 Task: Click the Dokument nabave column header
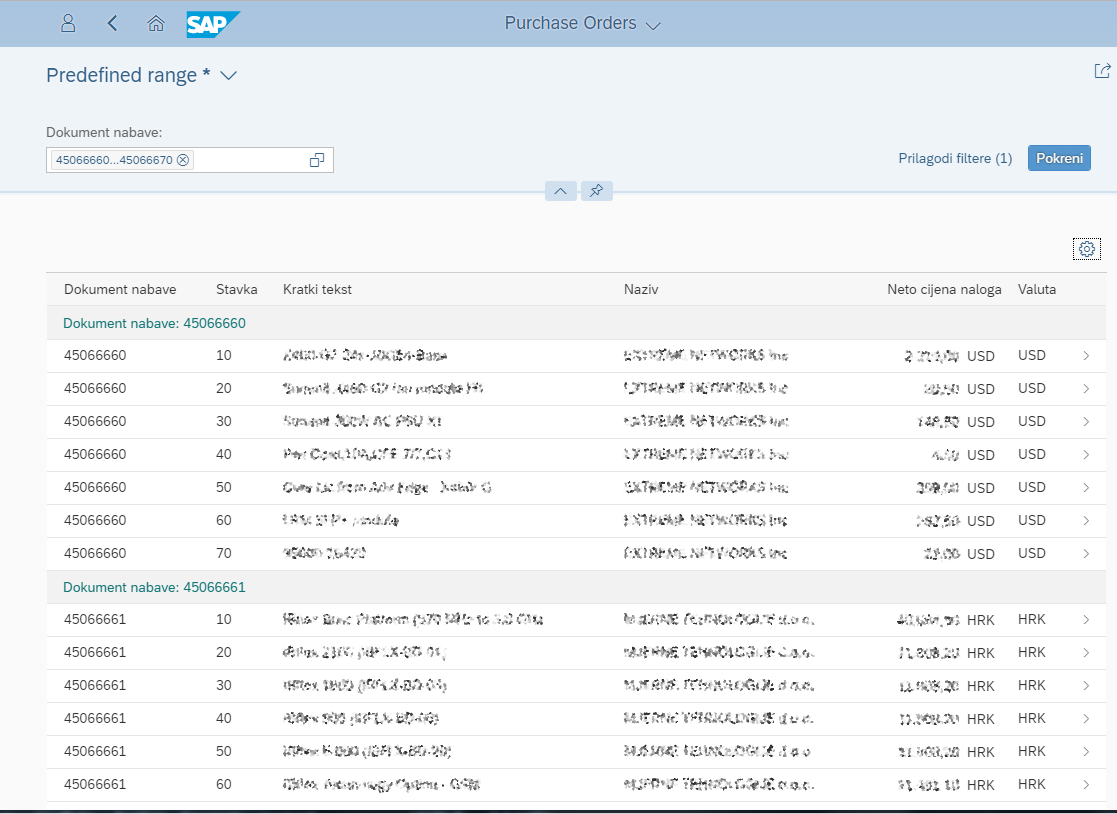pyautogui.click(x=120, y=290)
